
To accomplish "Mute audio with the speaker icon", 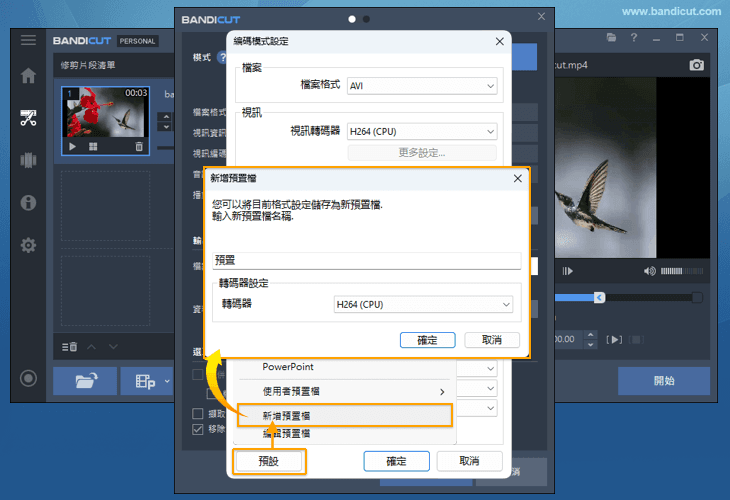I will pyautogui.click(x=649, y=271).
